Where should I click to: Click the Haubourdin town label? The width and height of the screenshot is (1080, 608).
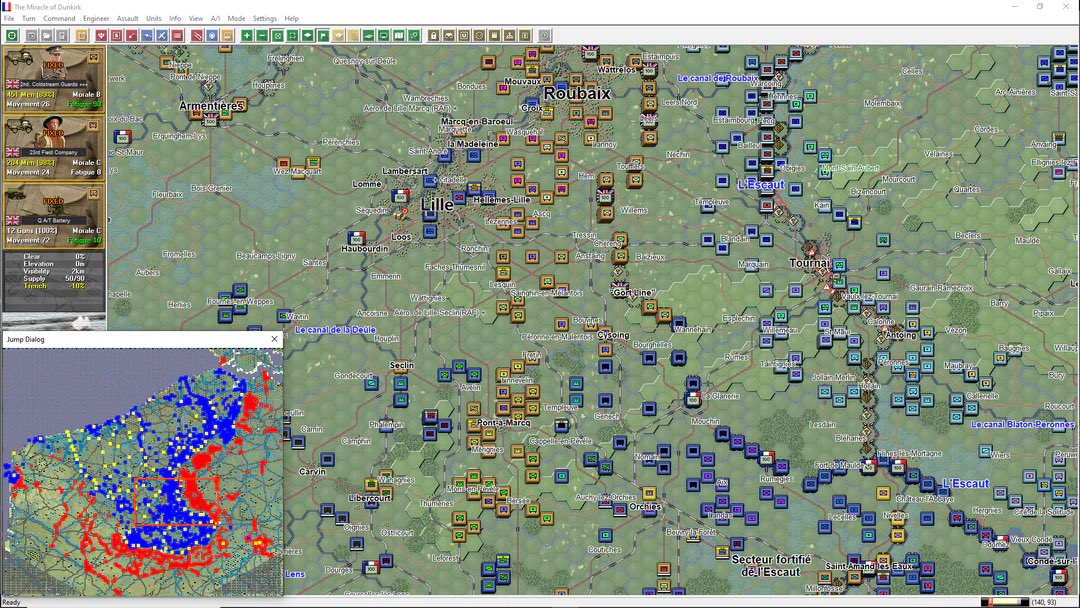(x=364, y=249)
